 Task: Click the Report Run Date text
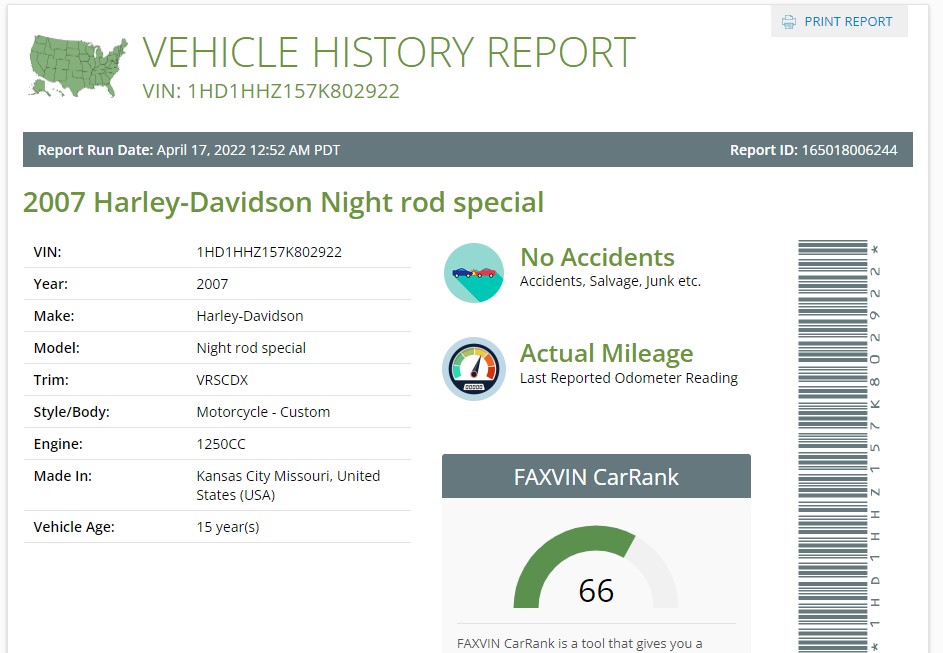click(x=189, y=150)
